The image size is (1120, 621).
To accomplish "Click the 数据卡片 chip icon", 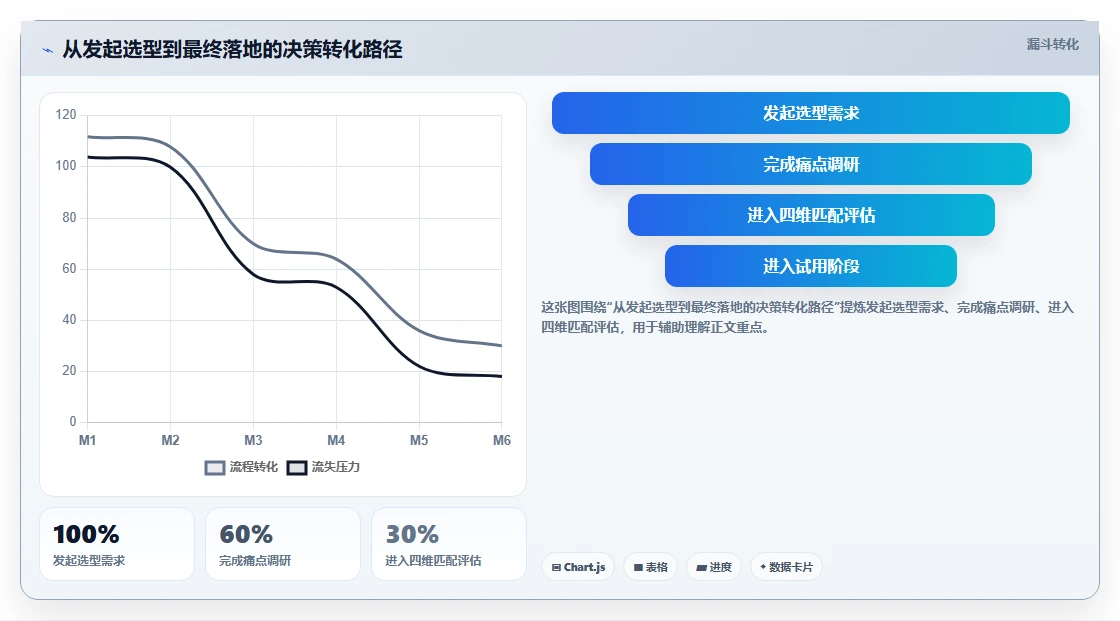I will tap(763, 567).
